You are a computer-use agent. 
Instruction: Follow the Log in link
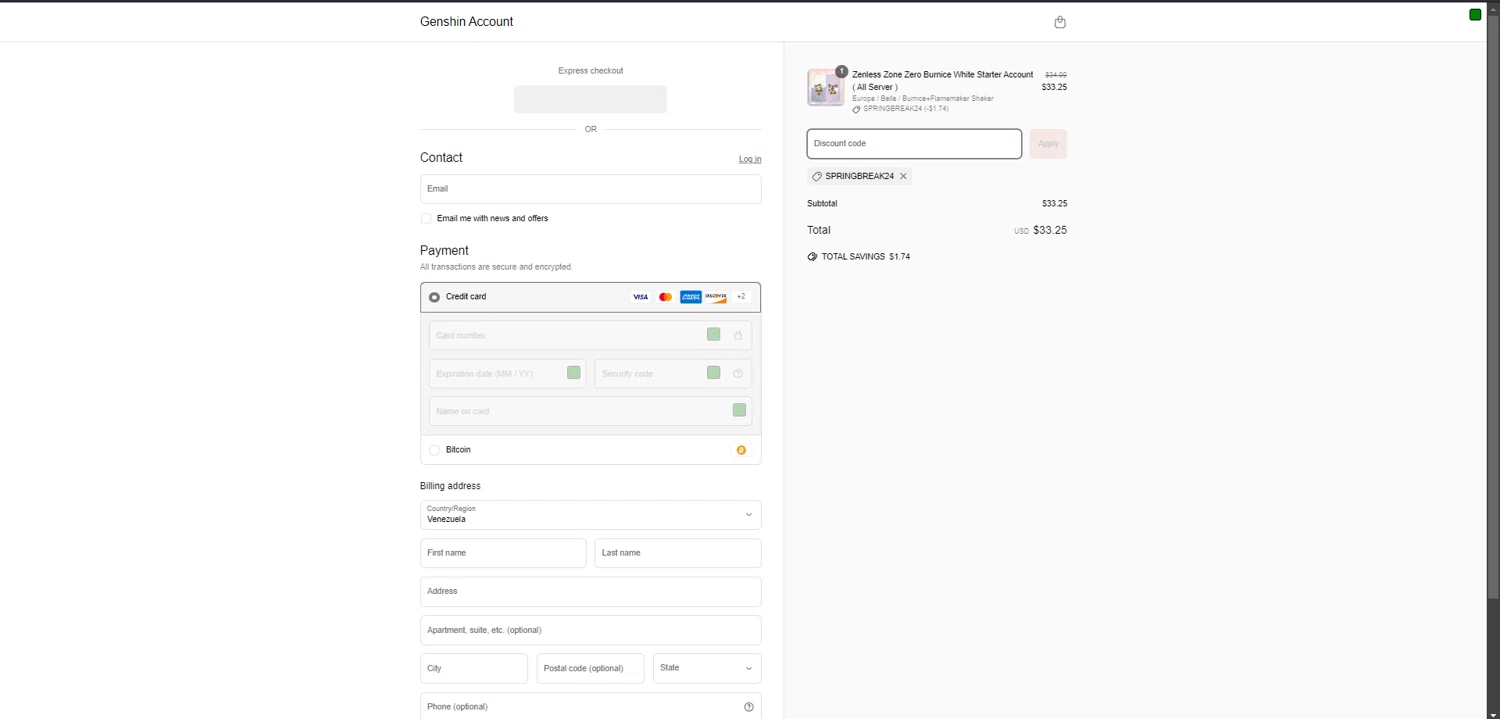[750, 159]
